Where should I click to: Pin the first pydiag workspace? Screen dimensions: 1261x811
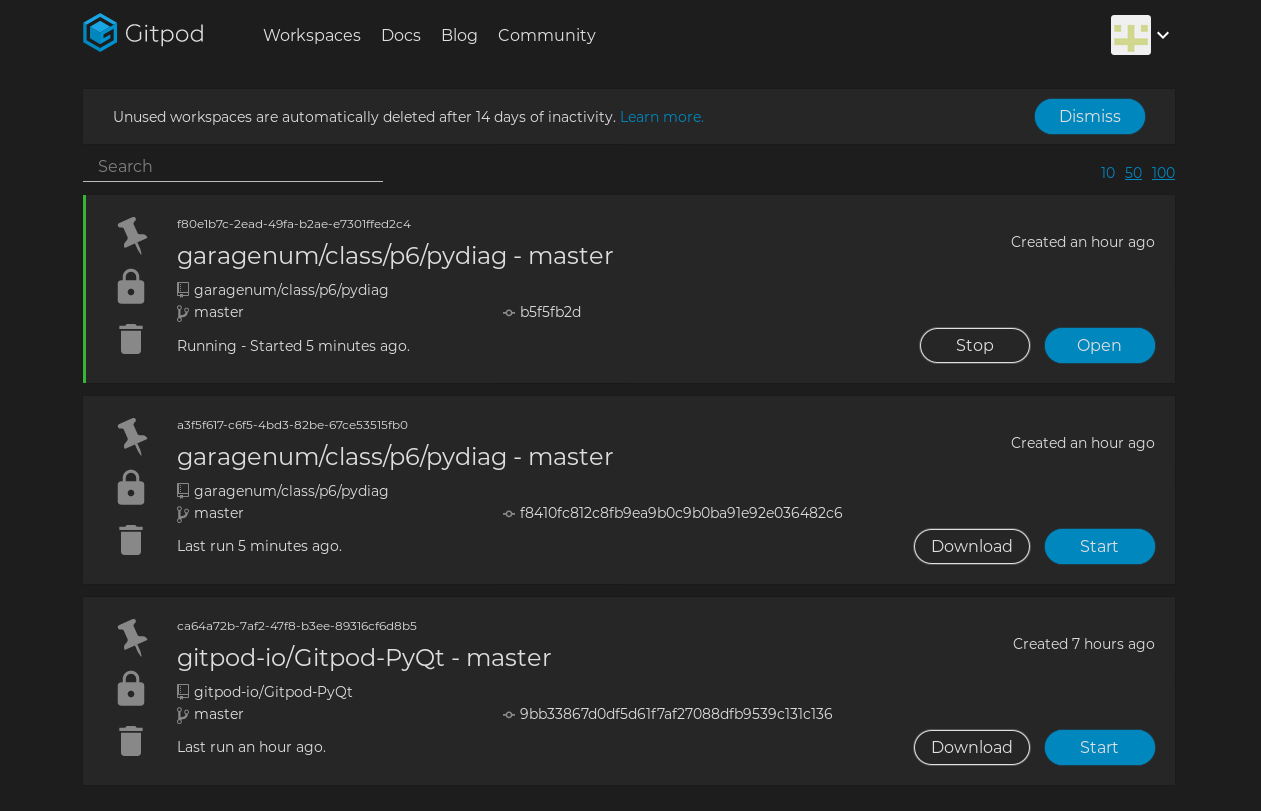click(x=130, y=234)
